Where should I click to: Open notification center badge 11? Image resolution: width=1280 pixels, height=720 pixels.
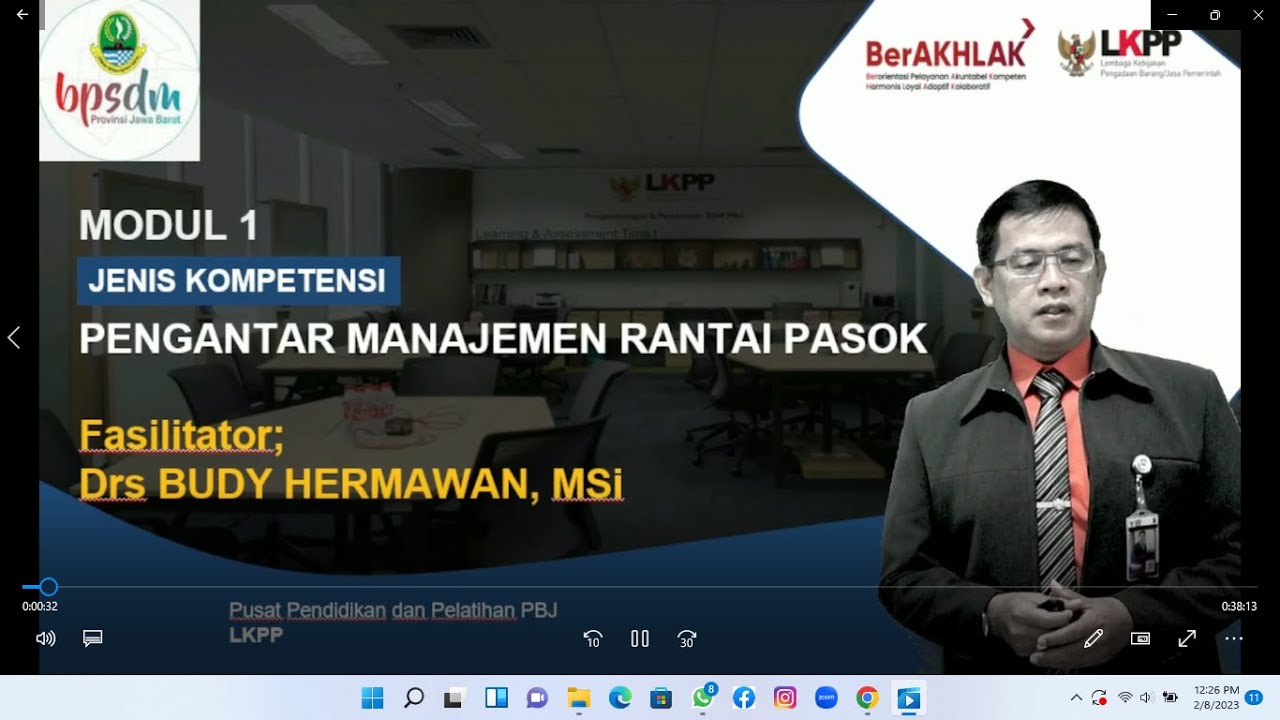coord(1254,698)
